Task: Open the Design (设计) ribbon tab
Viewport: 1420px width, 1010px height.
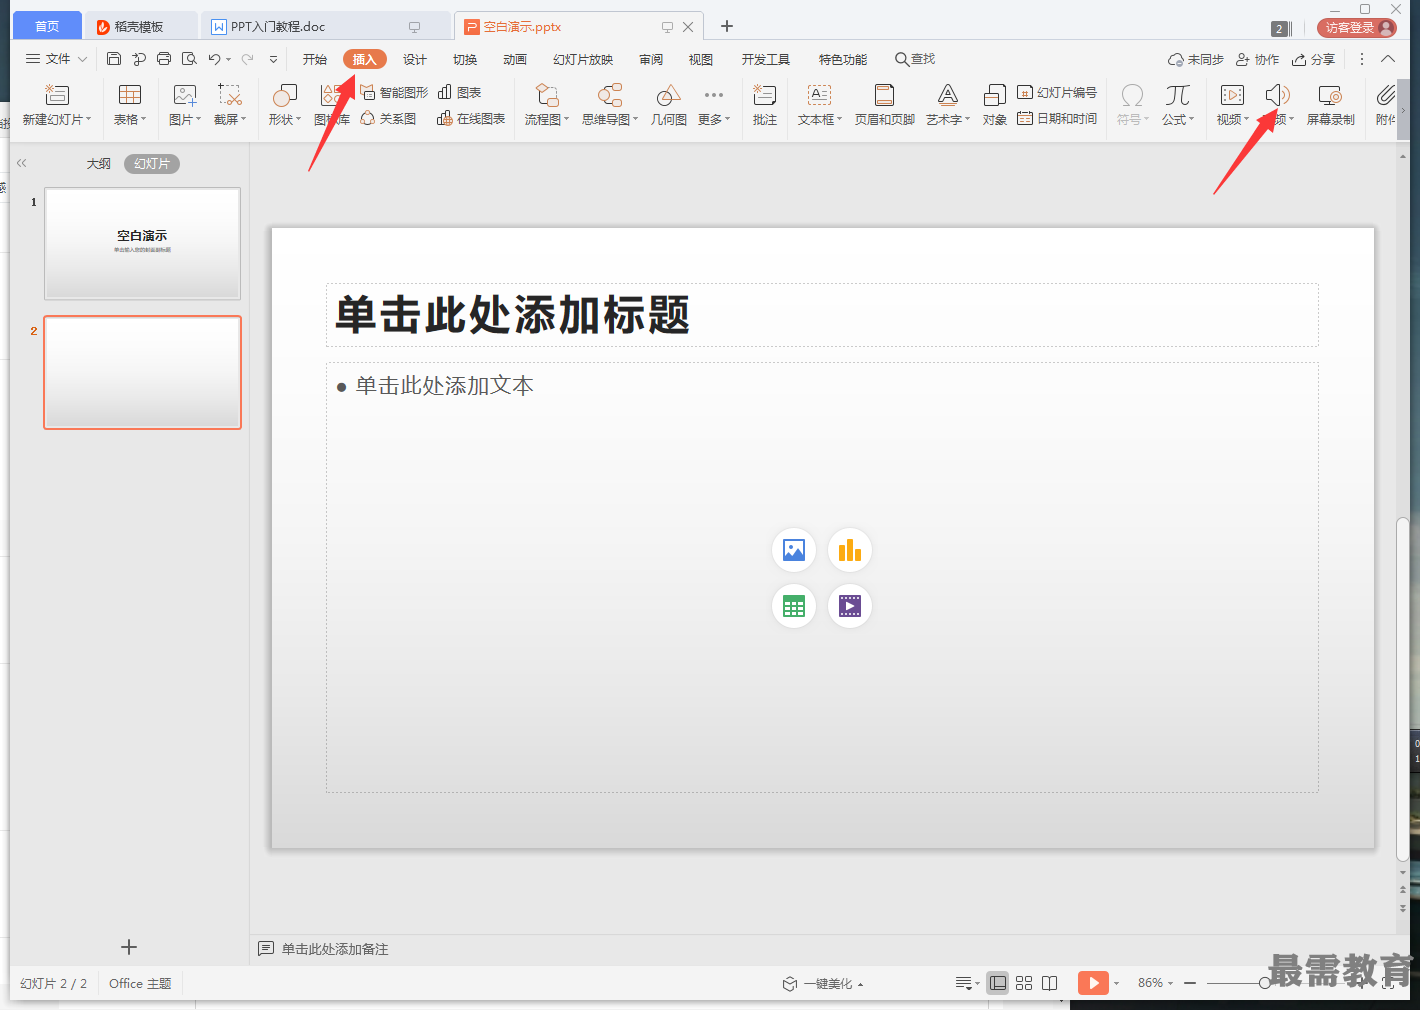Action: pos(414,59)
